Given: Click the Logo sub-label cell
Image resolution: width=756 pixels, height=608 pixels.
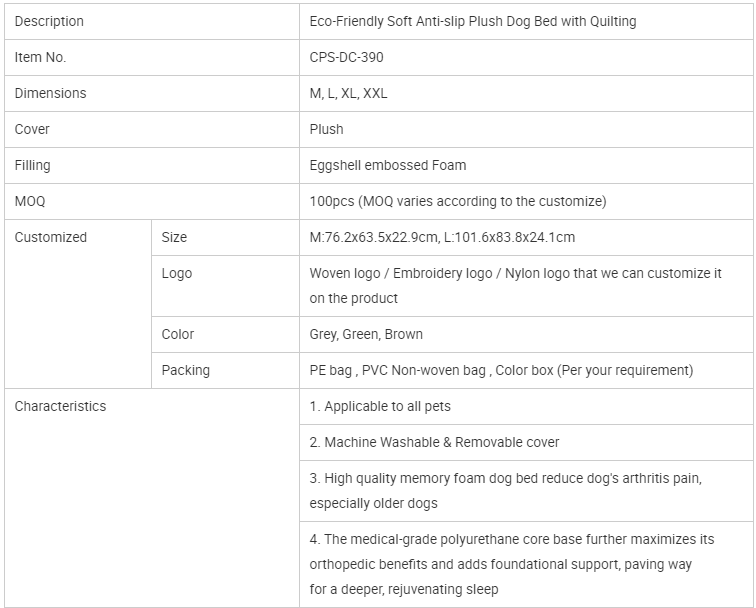Looking at the screenshot, I should pos(177,273).
